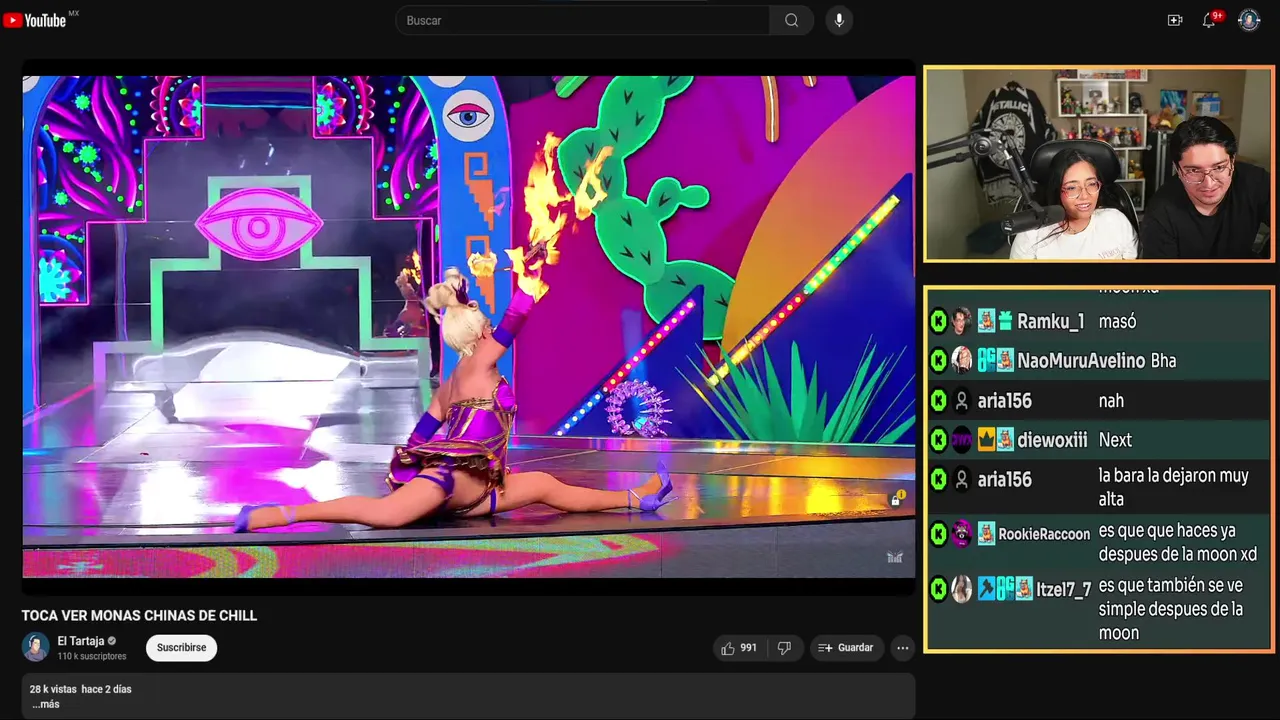Click Ramku_1 username in chat
Viewport: 1280px width, 720px height.
point(1050,322)
